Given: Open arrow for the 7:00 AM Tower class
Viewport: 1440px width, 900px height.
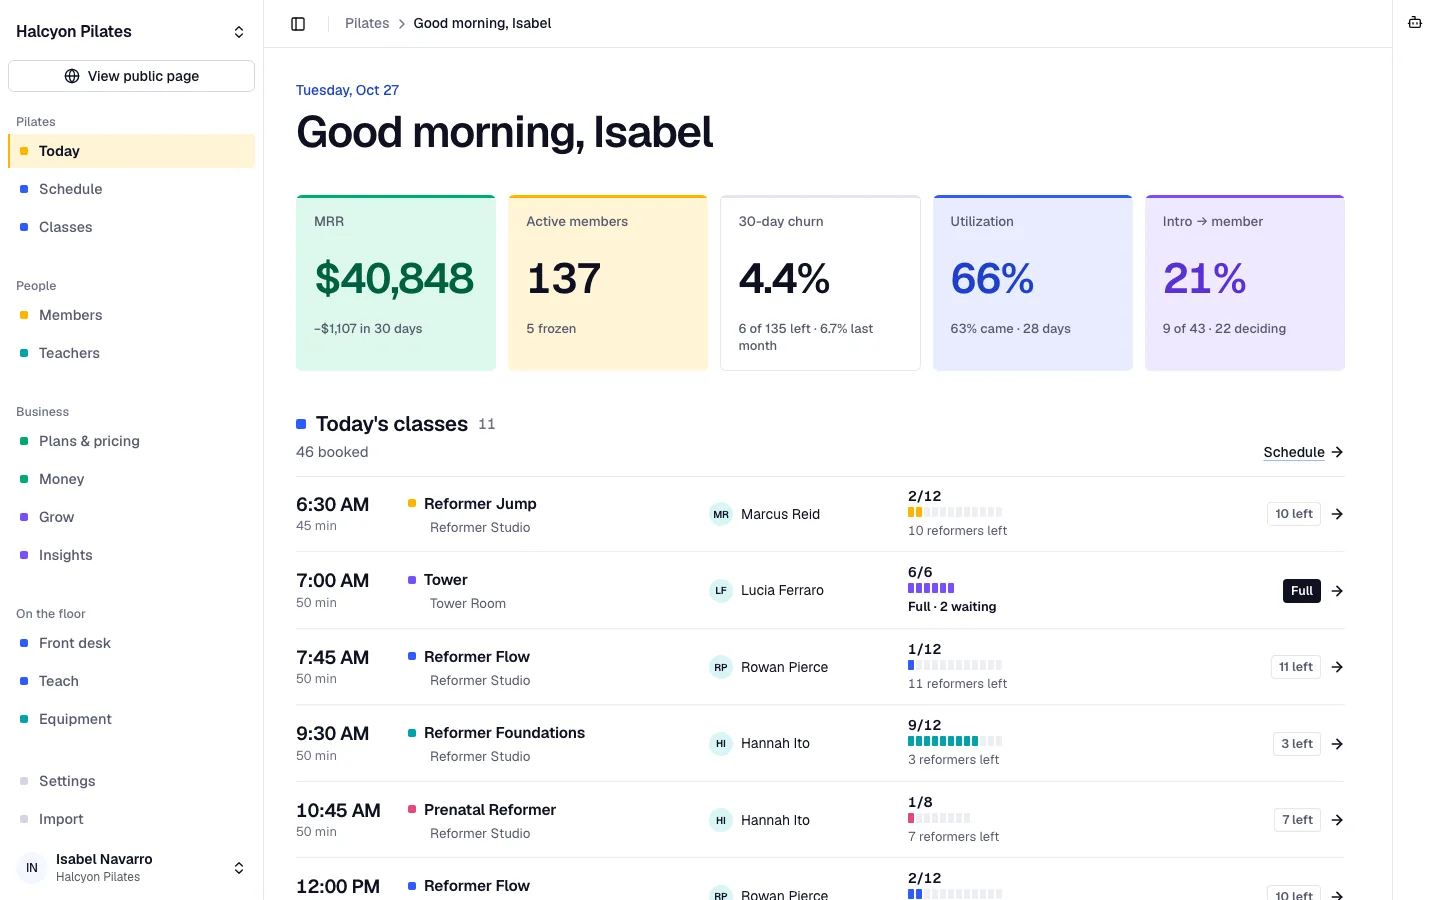Looking at the screenshot, I should 1337,591.
